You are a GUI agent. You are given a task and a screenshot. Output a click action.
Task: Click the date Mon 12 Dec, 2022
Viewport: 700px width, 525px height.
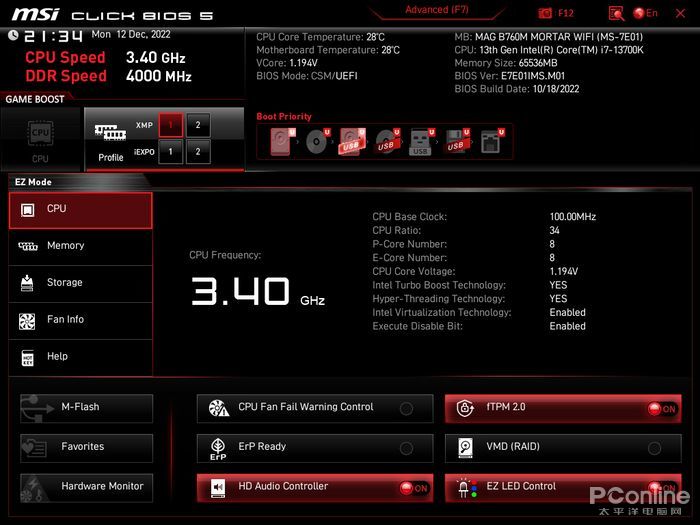click(x=131, y=34)
